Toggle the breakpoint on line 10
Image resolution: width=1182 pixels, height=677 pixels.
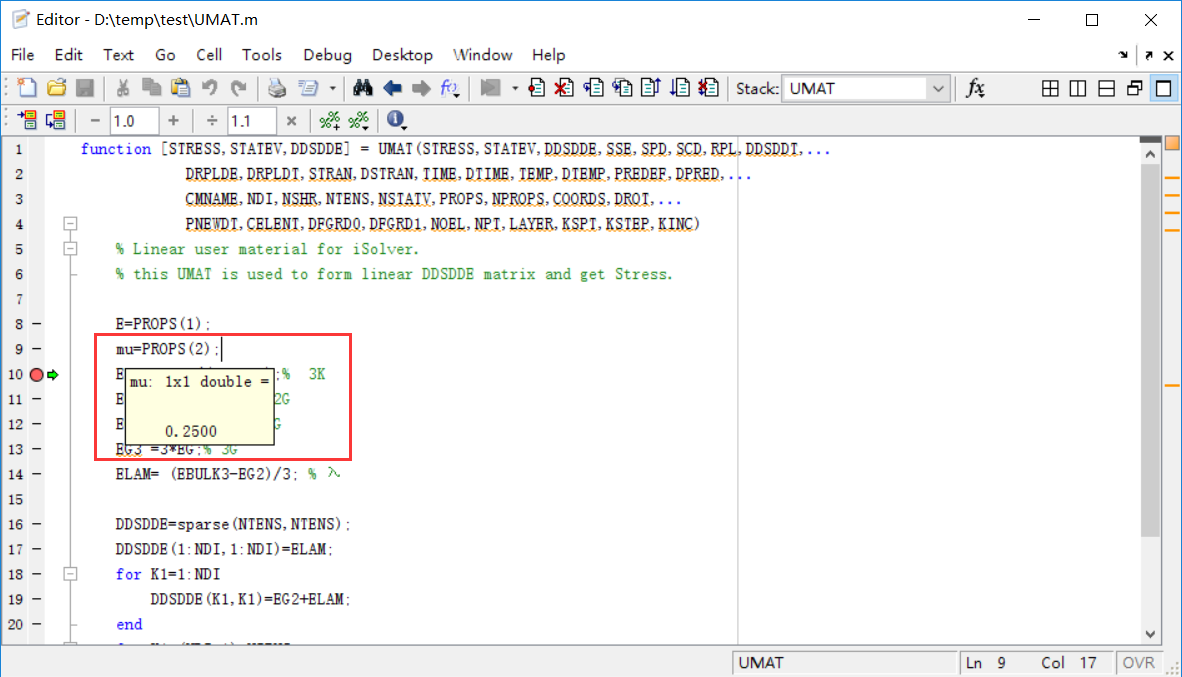pyautogui.click(x=37, y=374)
